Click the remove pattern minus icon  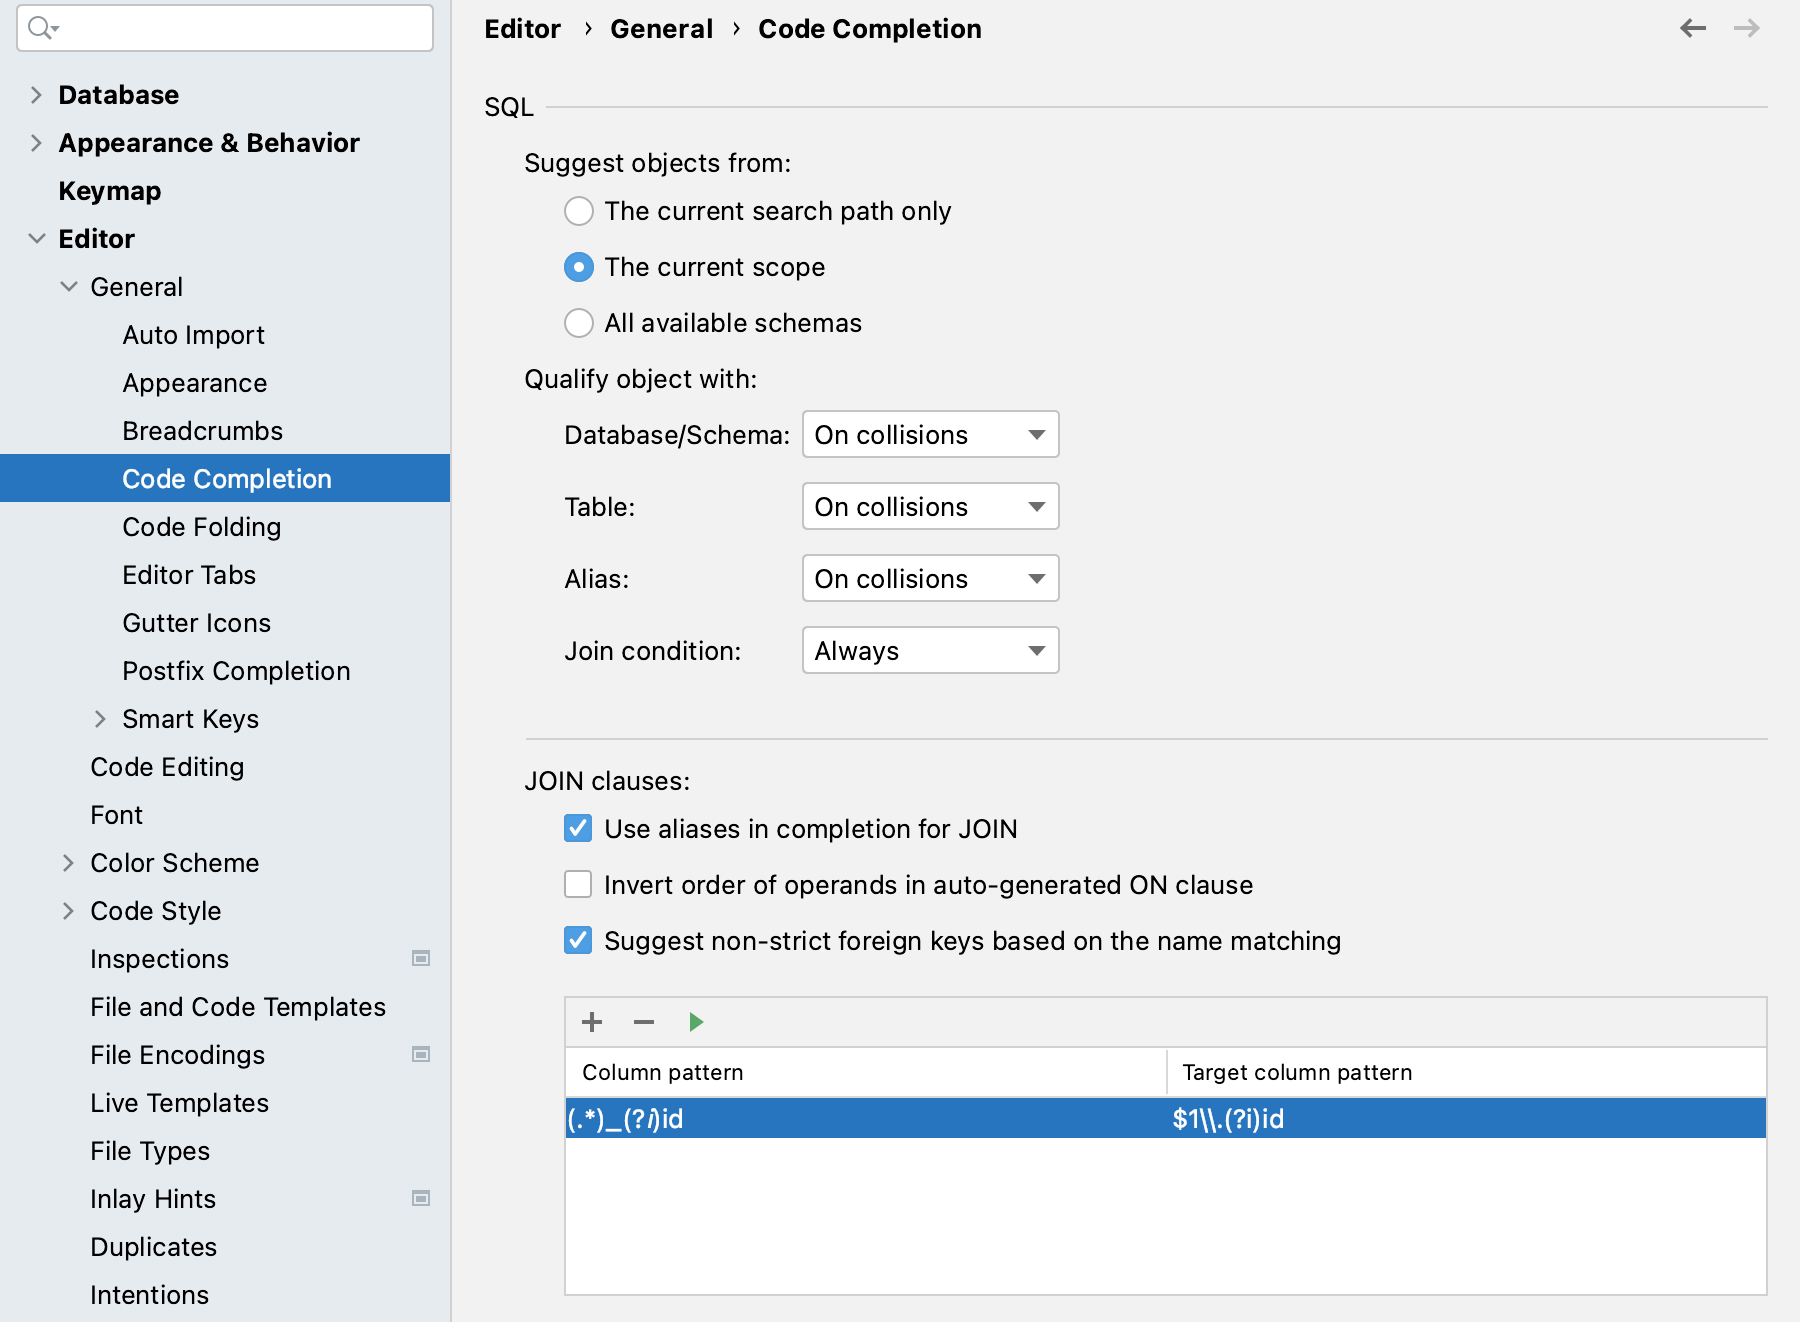point(644,1022)
